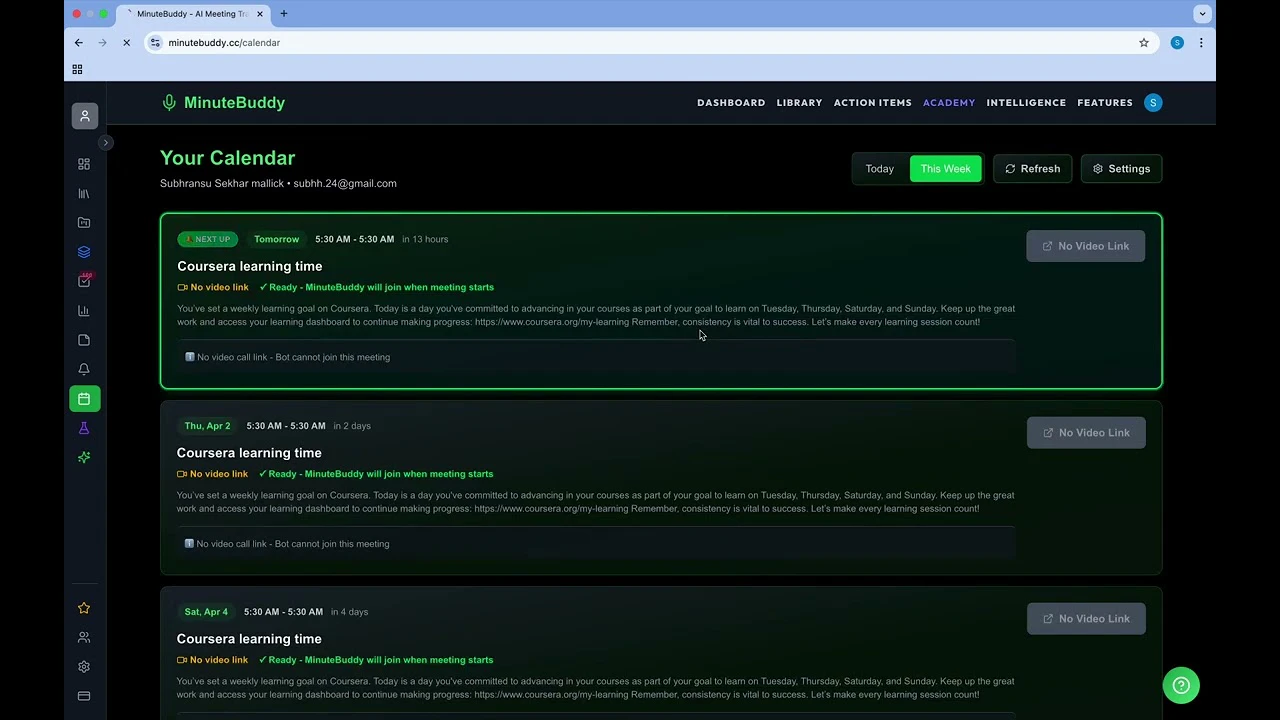Click the address bar showing minutebuddy.cc/calendar
The image size is (1280, 720).
point(650,43)
